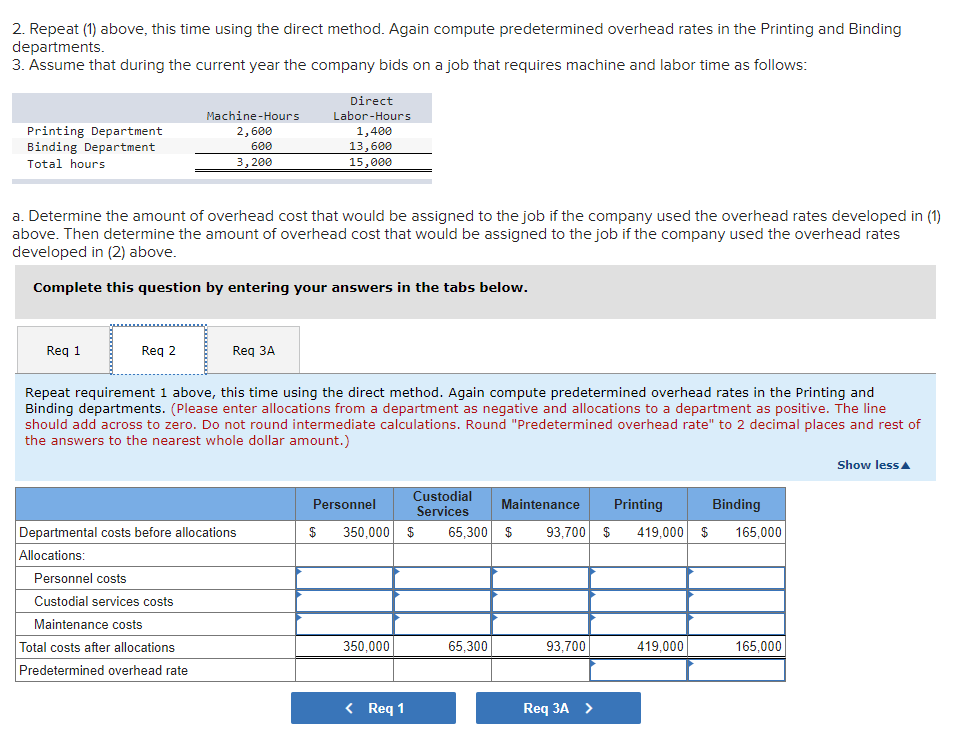Click 'Departmental costs before allocations' row label
964x742 pixels.
point(128,532)
